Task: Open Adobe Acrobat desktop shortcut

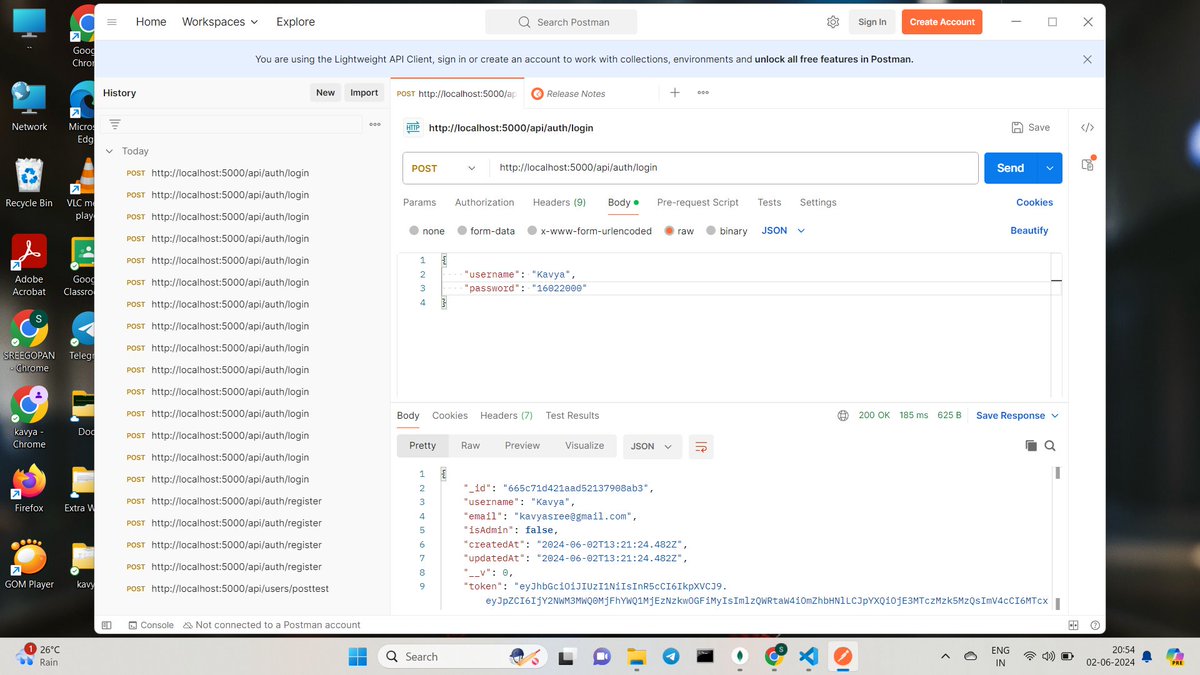Action: 29,265
